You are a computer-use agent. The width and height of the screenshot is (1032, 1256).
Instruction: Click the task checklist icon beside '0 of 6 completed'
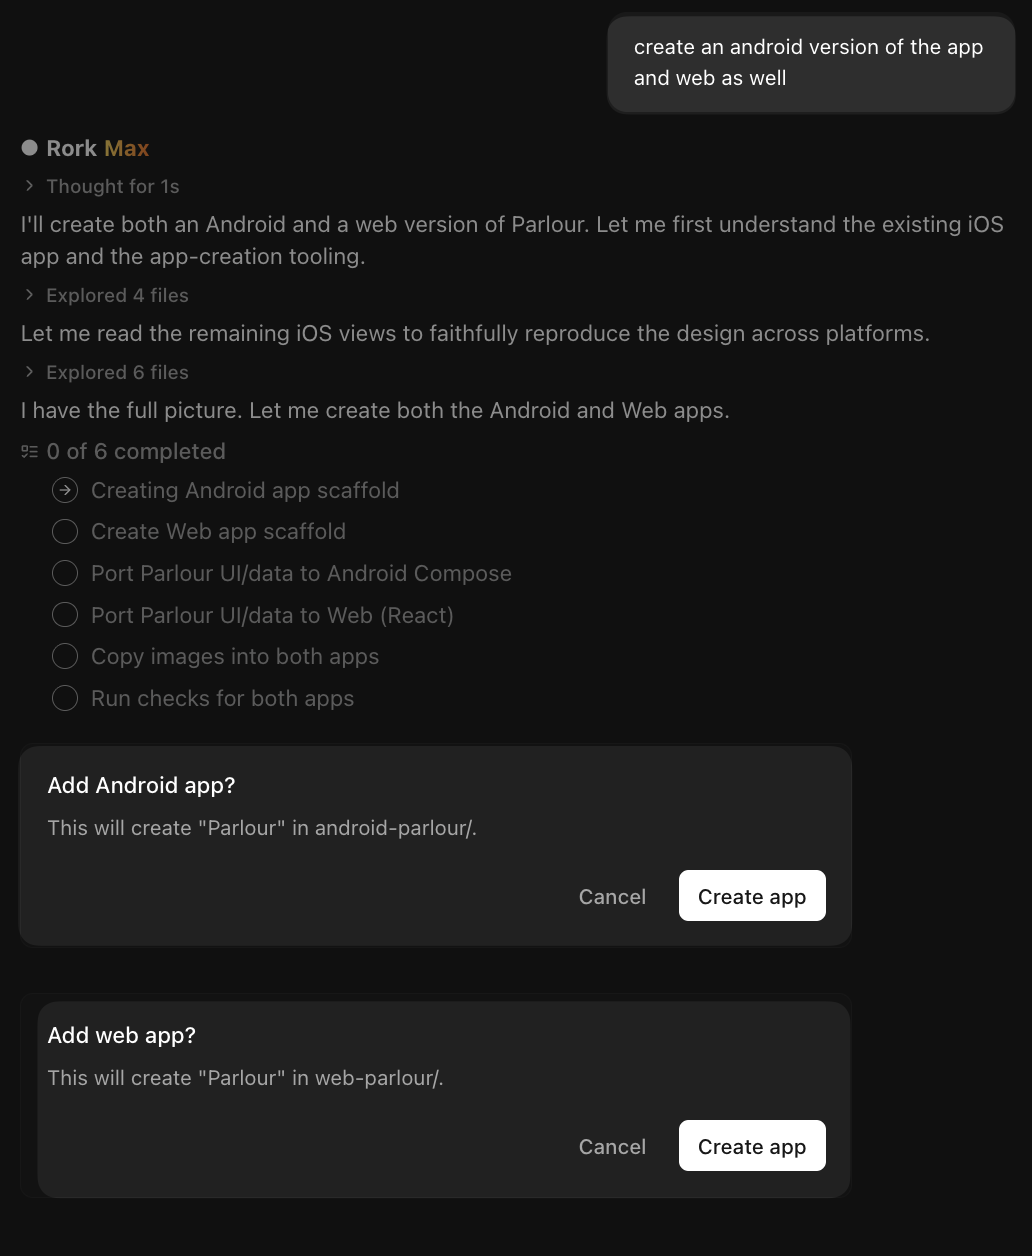point(30,452)
